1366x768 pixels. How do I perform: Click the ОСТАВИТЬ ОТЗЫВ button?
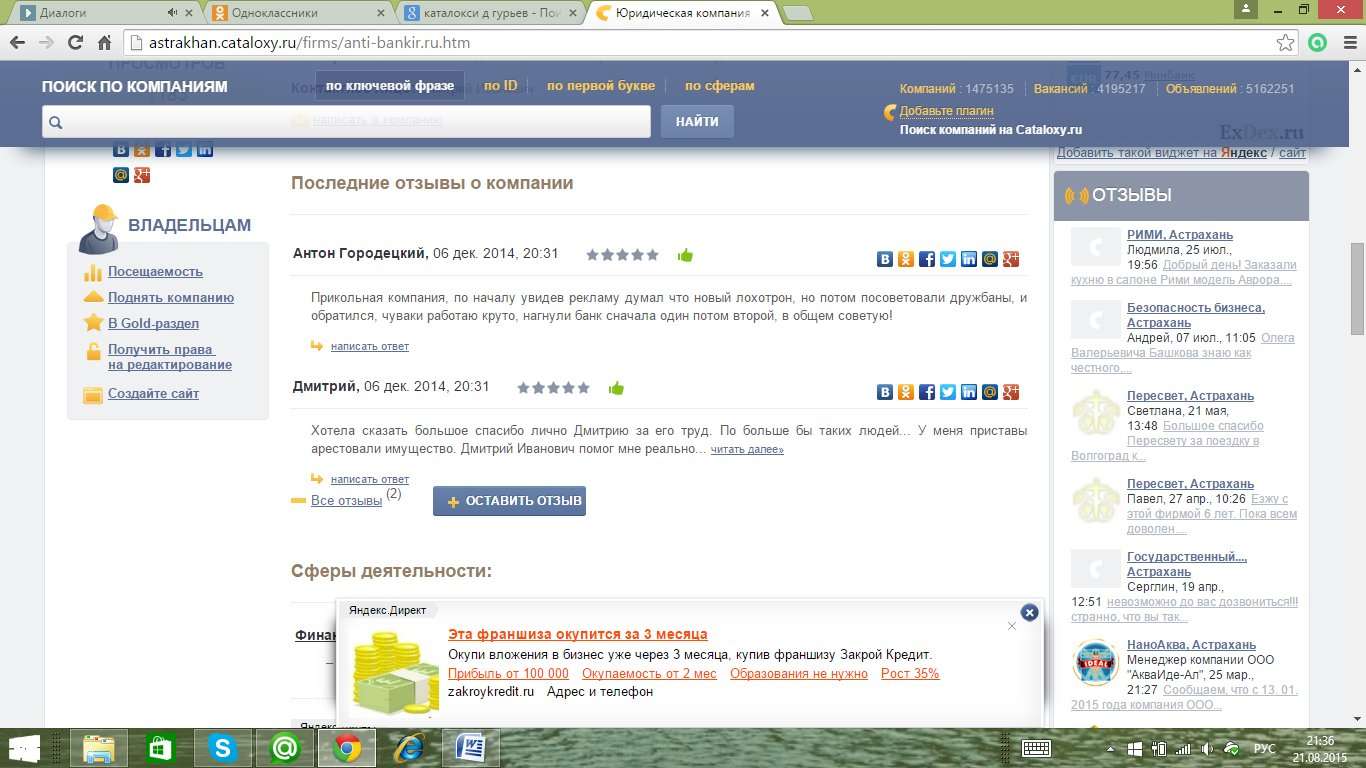(509, 501)
